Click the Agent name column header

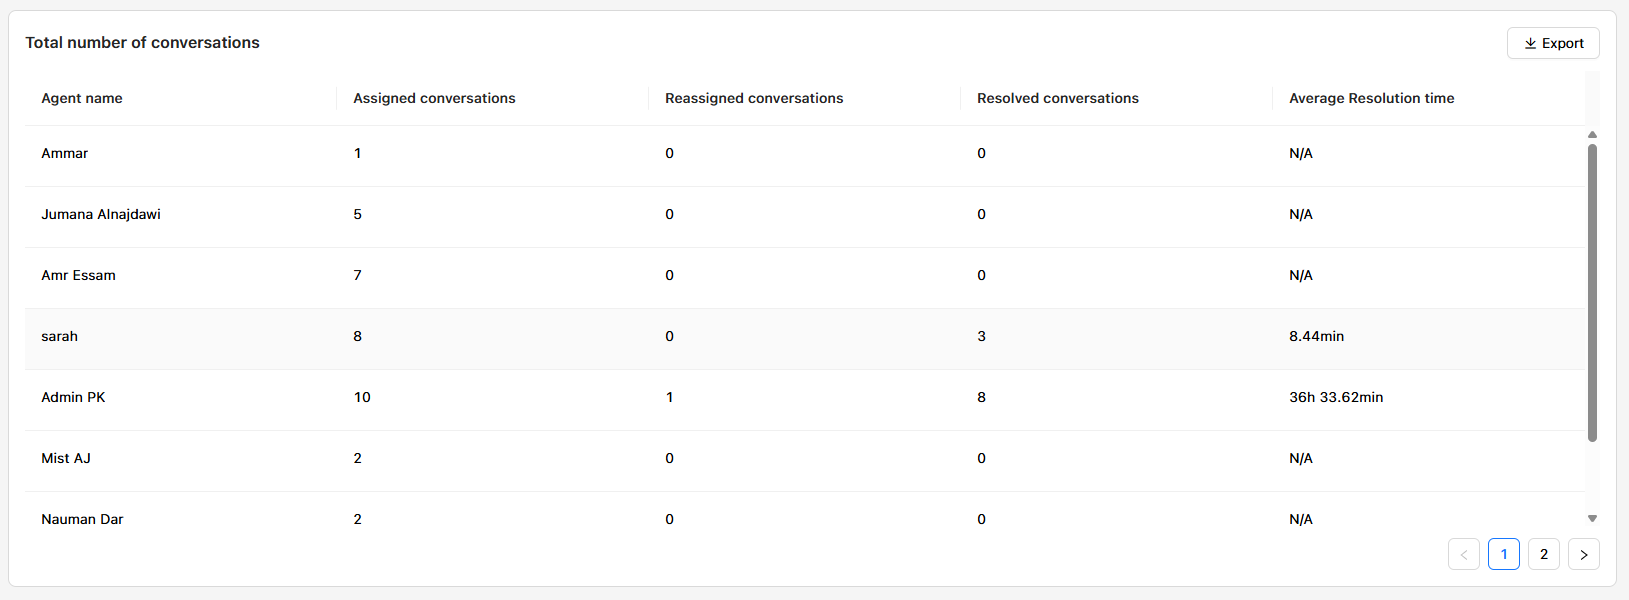(x=82, y=98)
